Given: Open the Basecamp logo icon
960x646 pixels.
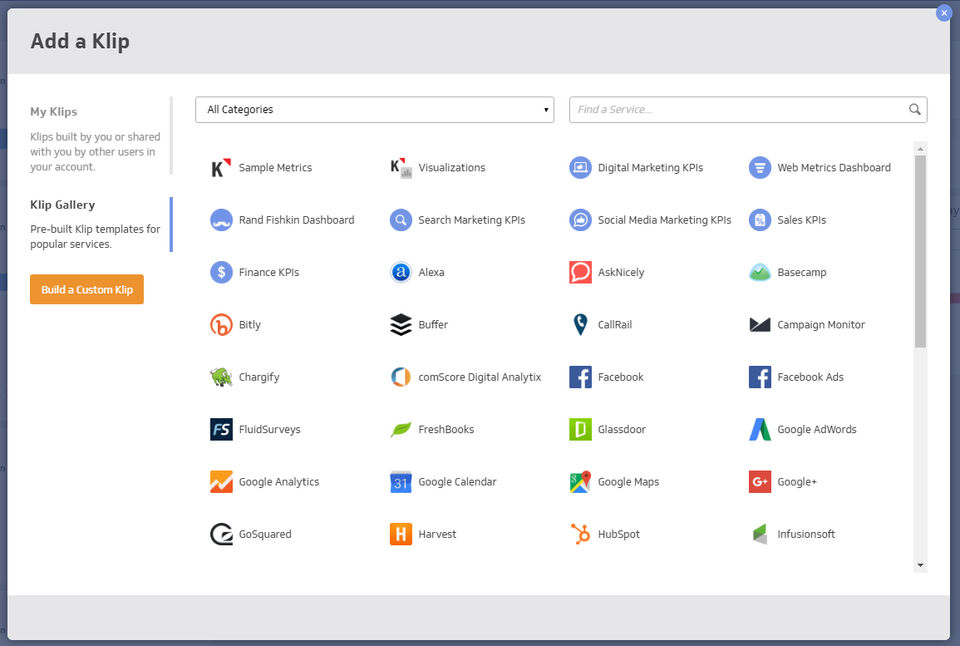Looking at the screenshot, I should coord(760,272).
